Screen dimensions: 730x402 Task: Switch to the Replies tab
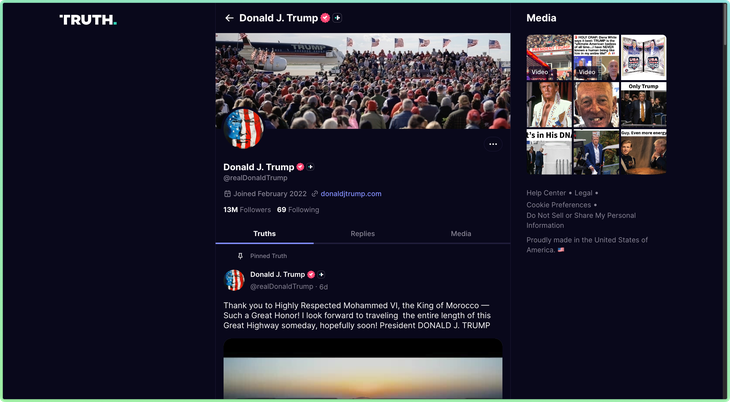(x=363, y=234)
